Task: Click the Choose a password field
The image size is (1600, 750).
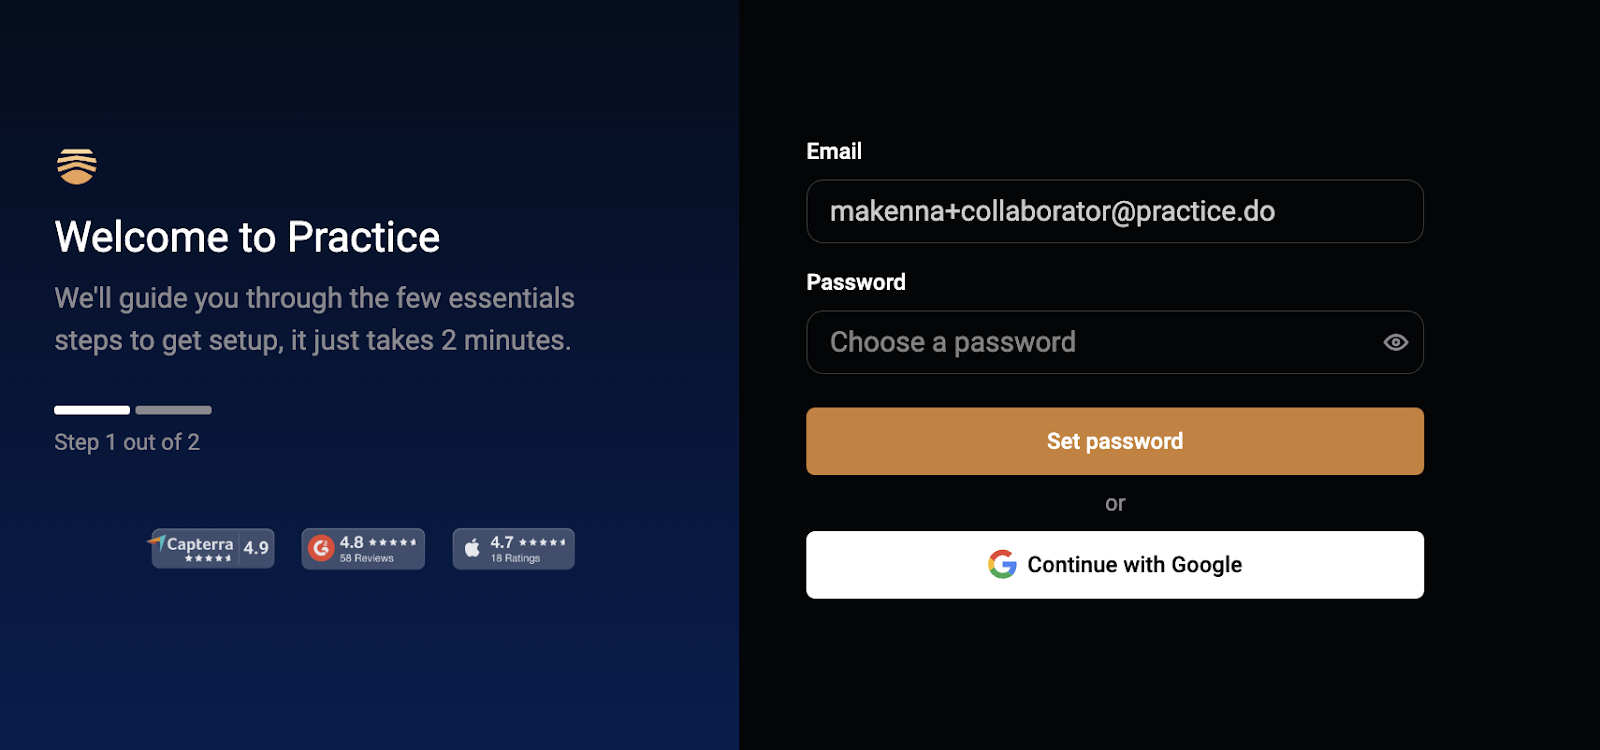Action: (1115, 342)
